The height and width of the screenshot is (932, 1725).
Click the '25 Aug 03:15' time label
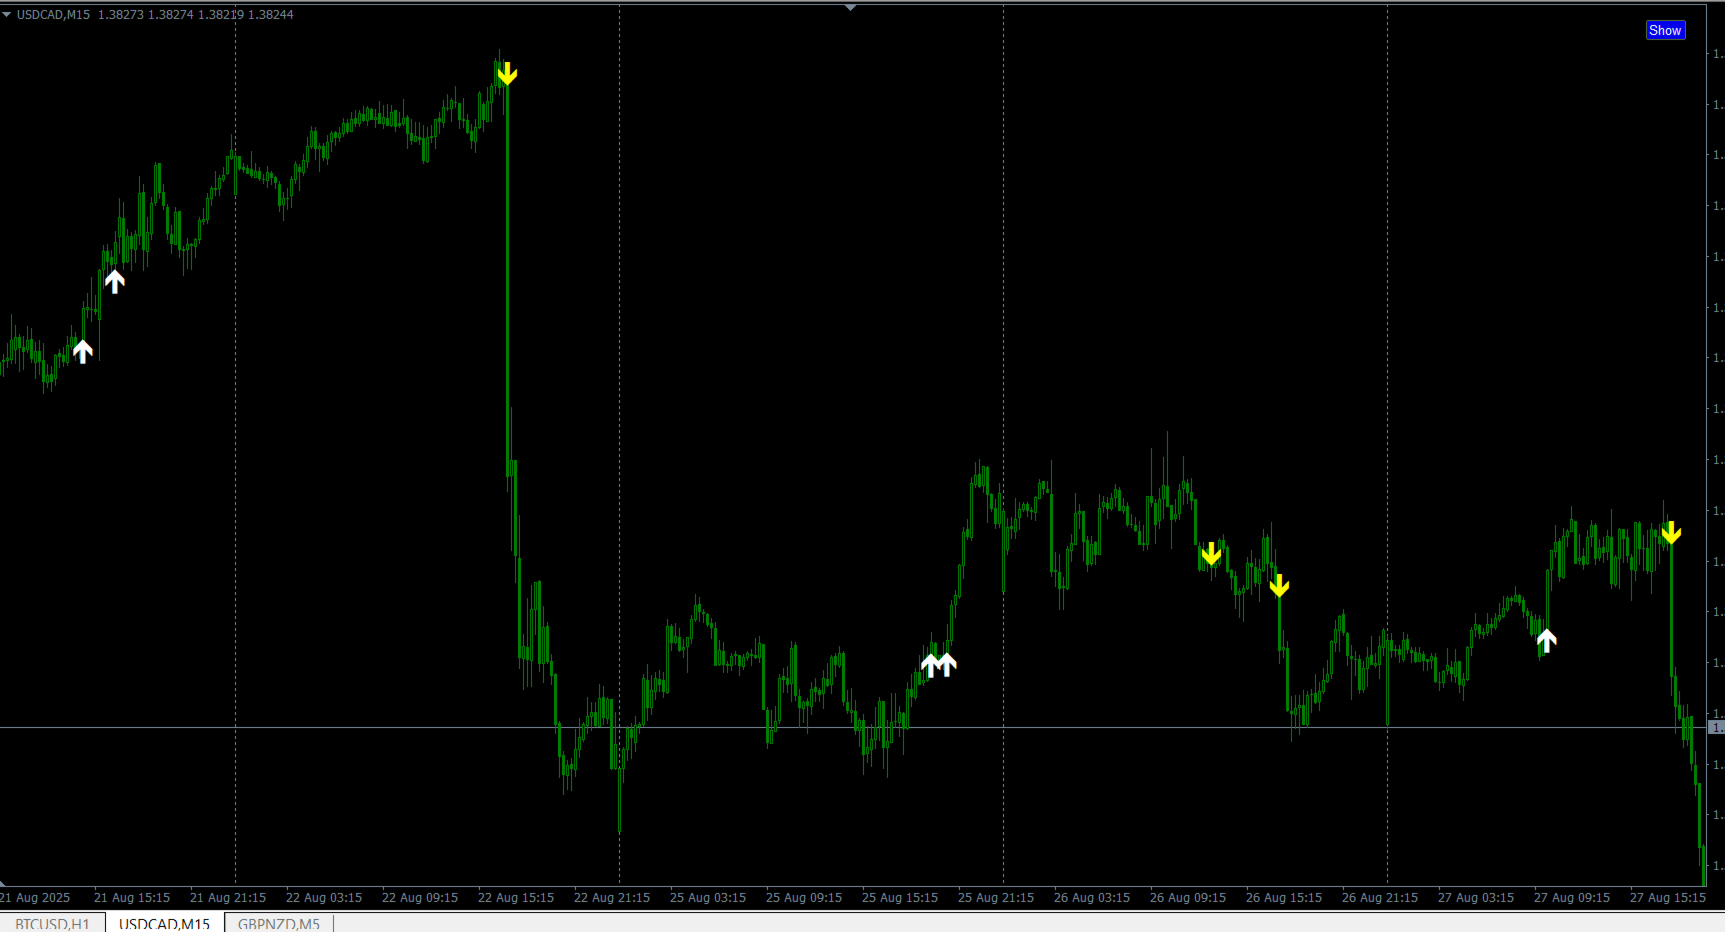(708, 898)
